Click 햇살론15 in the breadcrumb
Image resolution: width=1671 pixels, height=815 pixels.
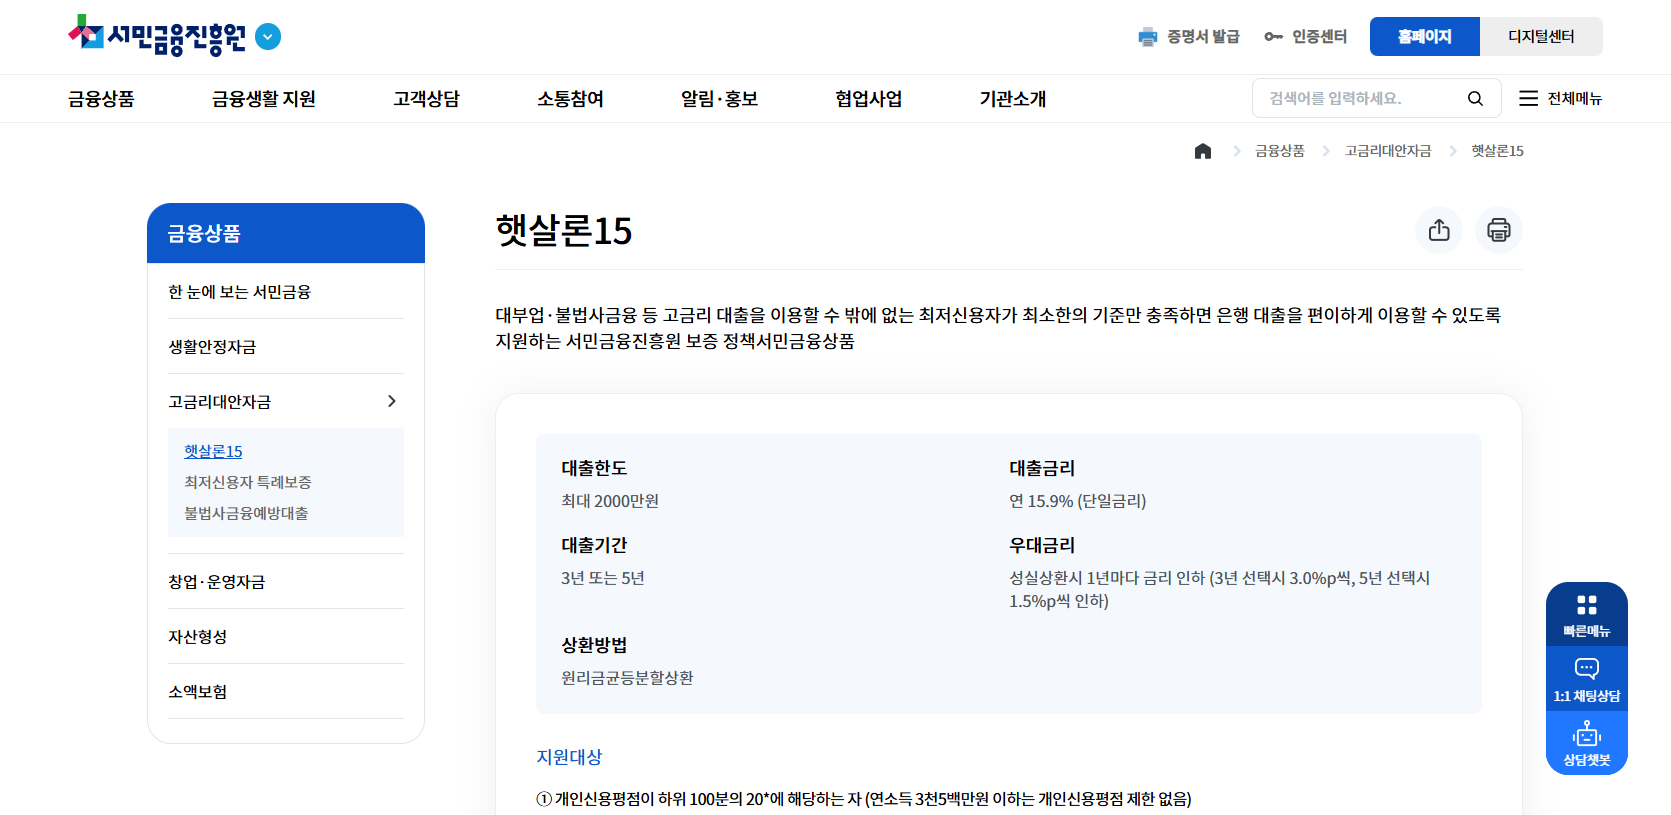(x=1497, y=151)
